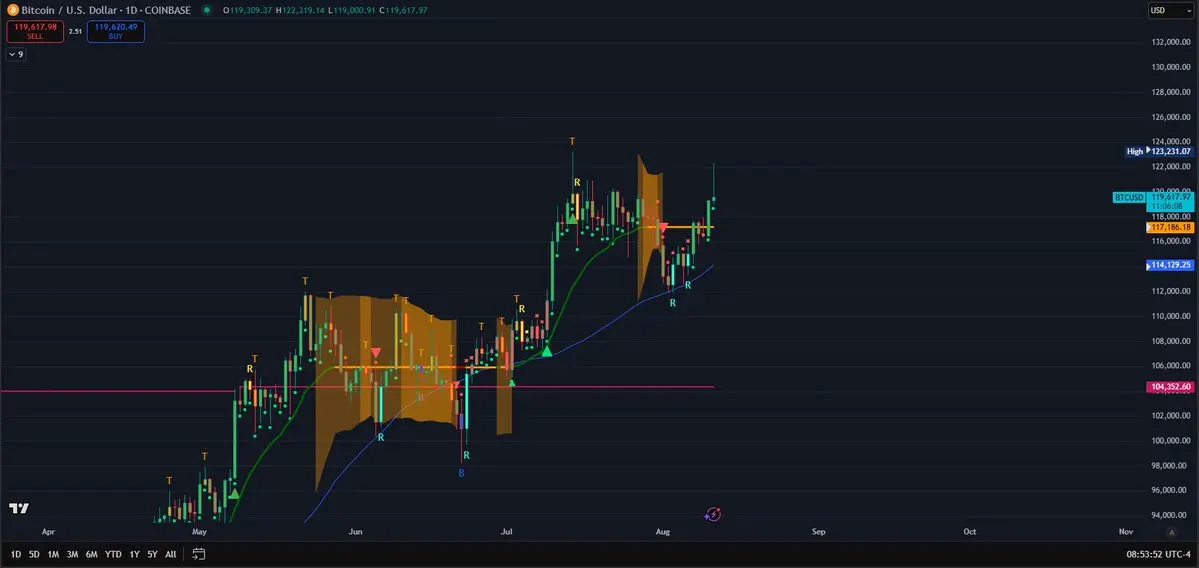Click the Jun label on time axis
This screenshot has height=568, width=1199.
point(355,531)
